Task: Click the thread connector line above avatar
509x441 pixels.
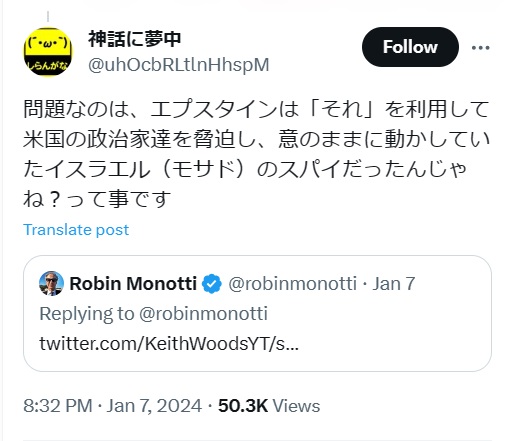Action: (x=48, y=16)
